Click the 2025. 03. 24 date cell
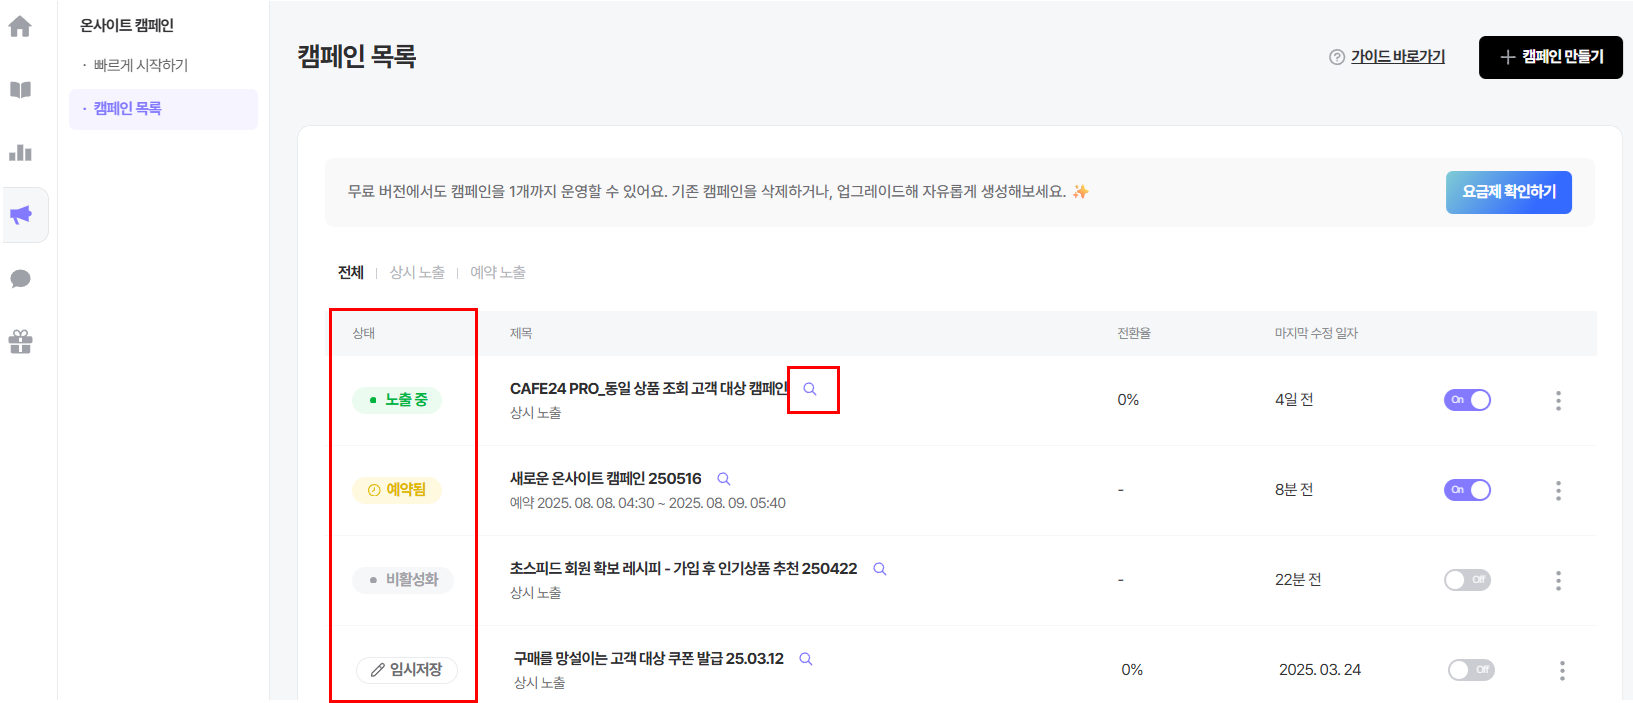This screenshot has width=1633, height=703. [1320, 670]
